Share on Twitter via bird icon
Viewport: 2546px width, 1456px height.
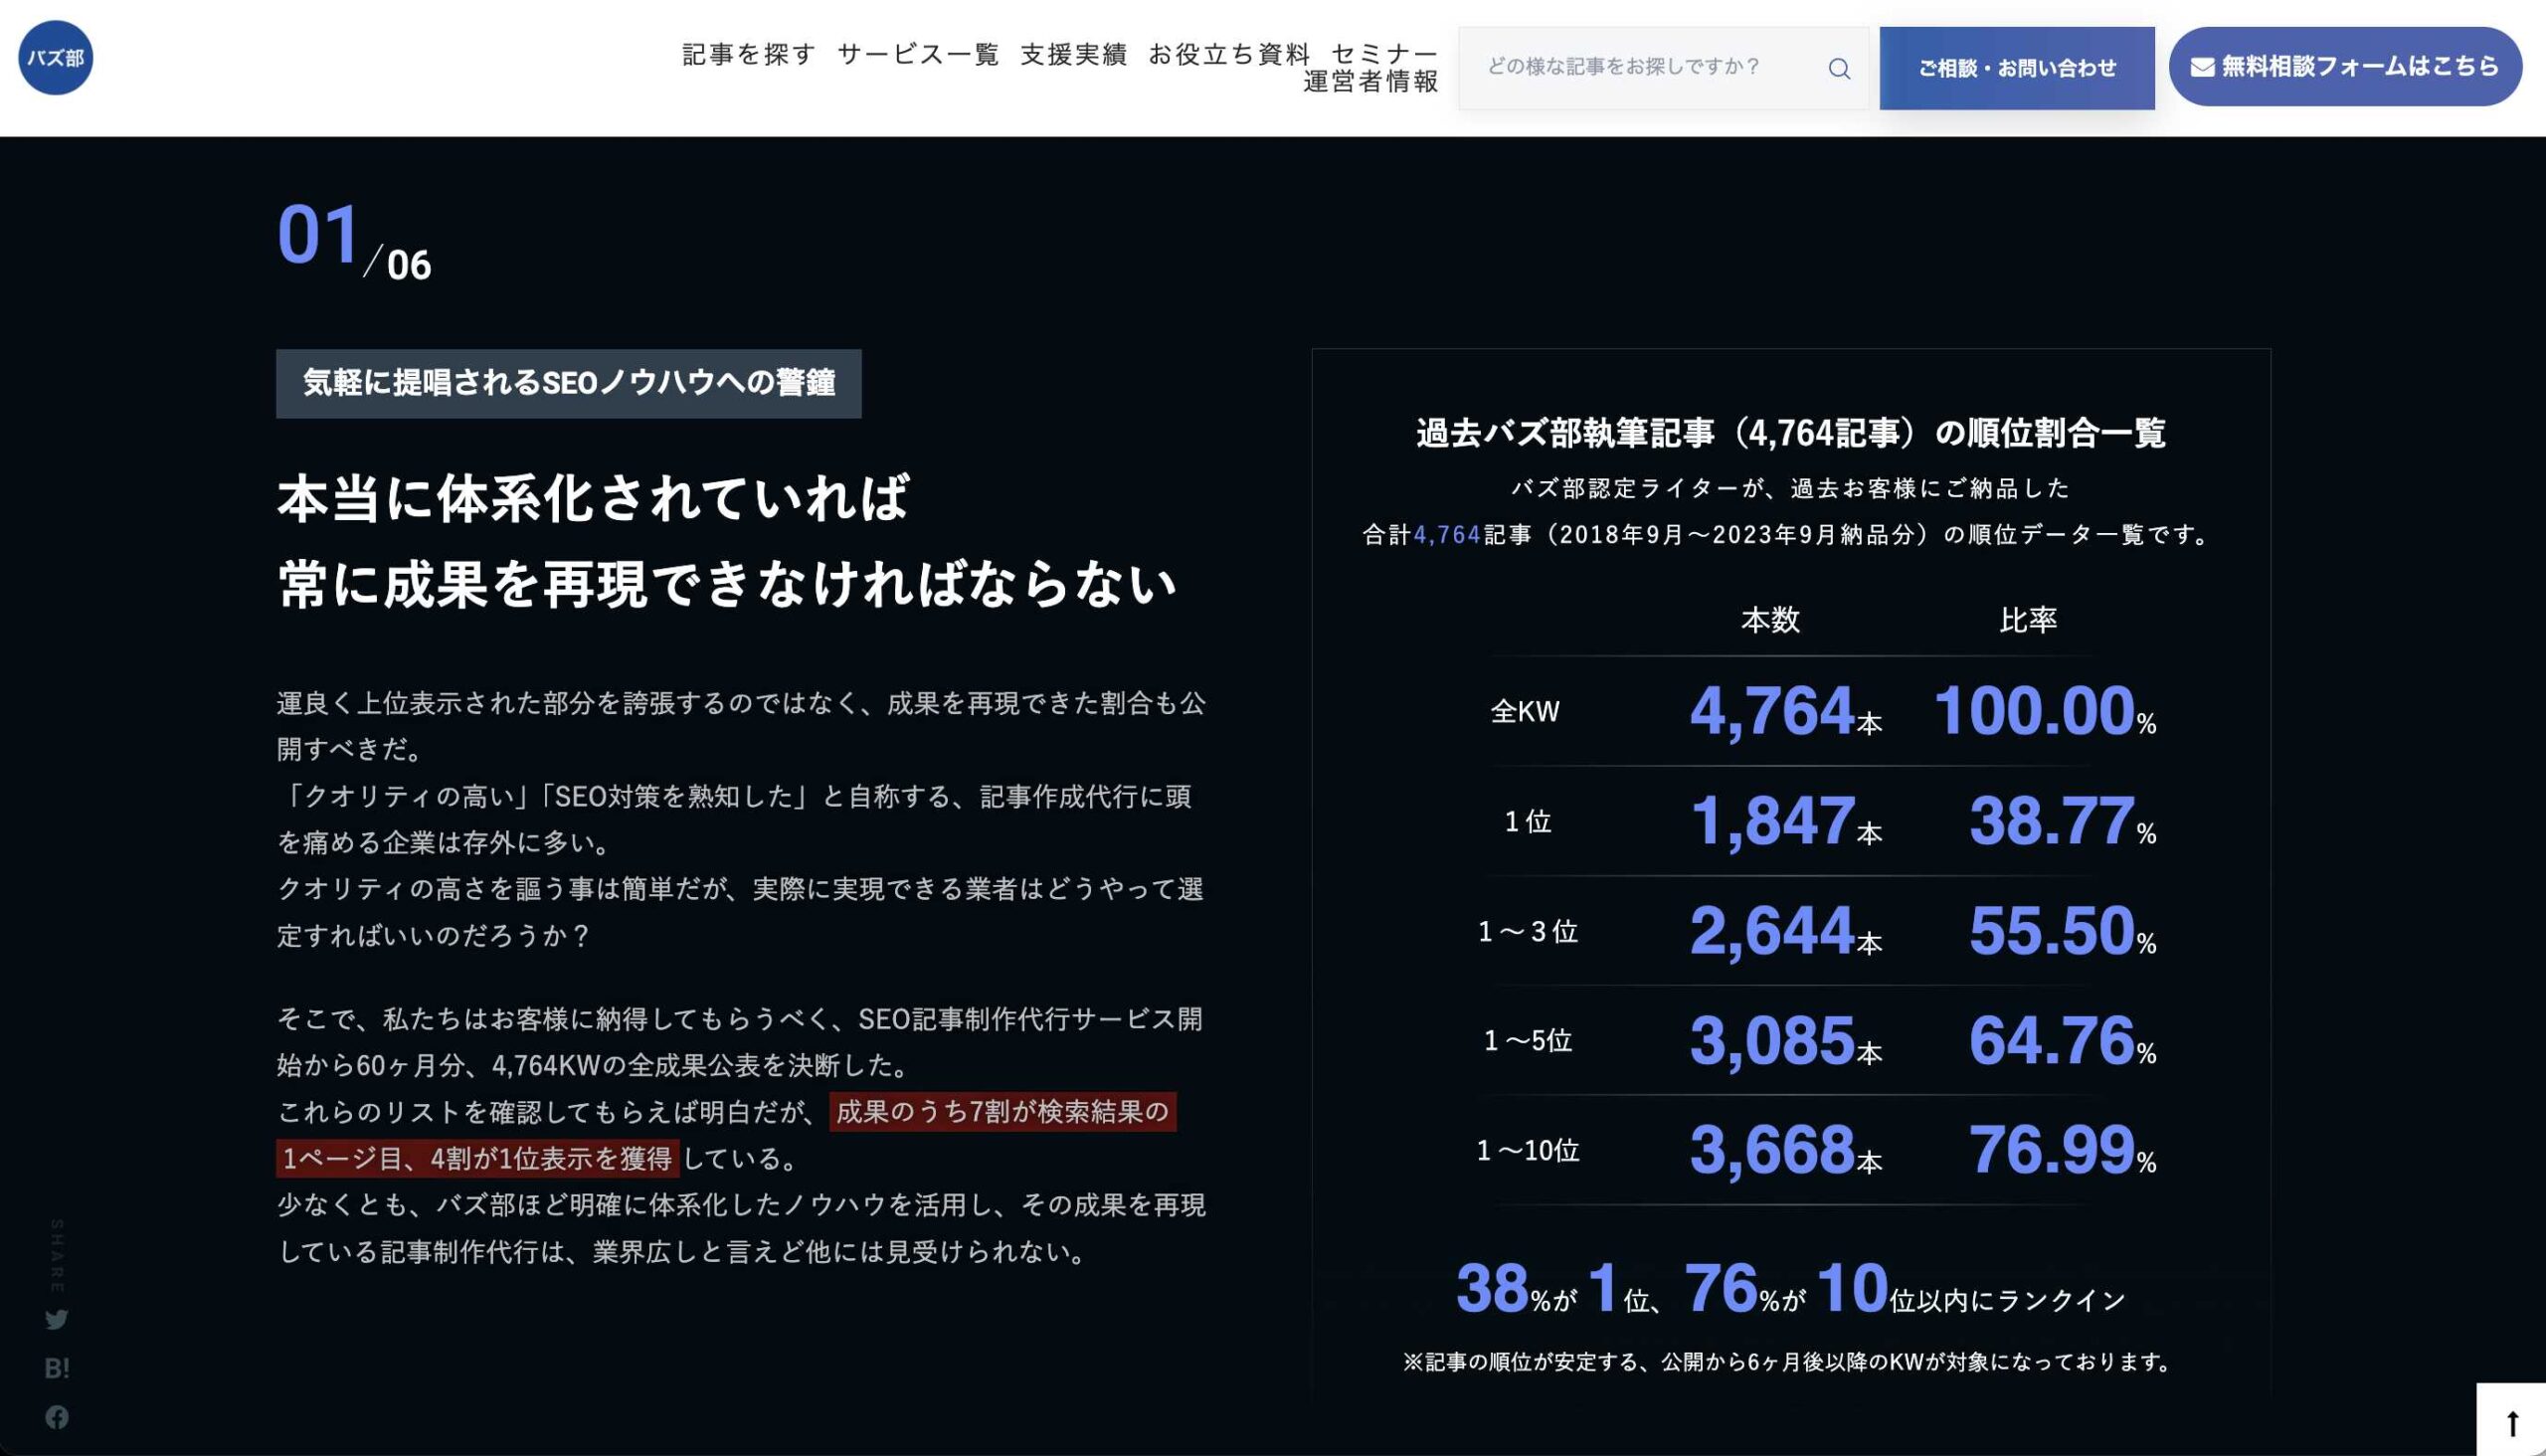pos(57,1319)
